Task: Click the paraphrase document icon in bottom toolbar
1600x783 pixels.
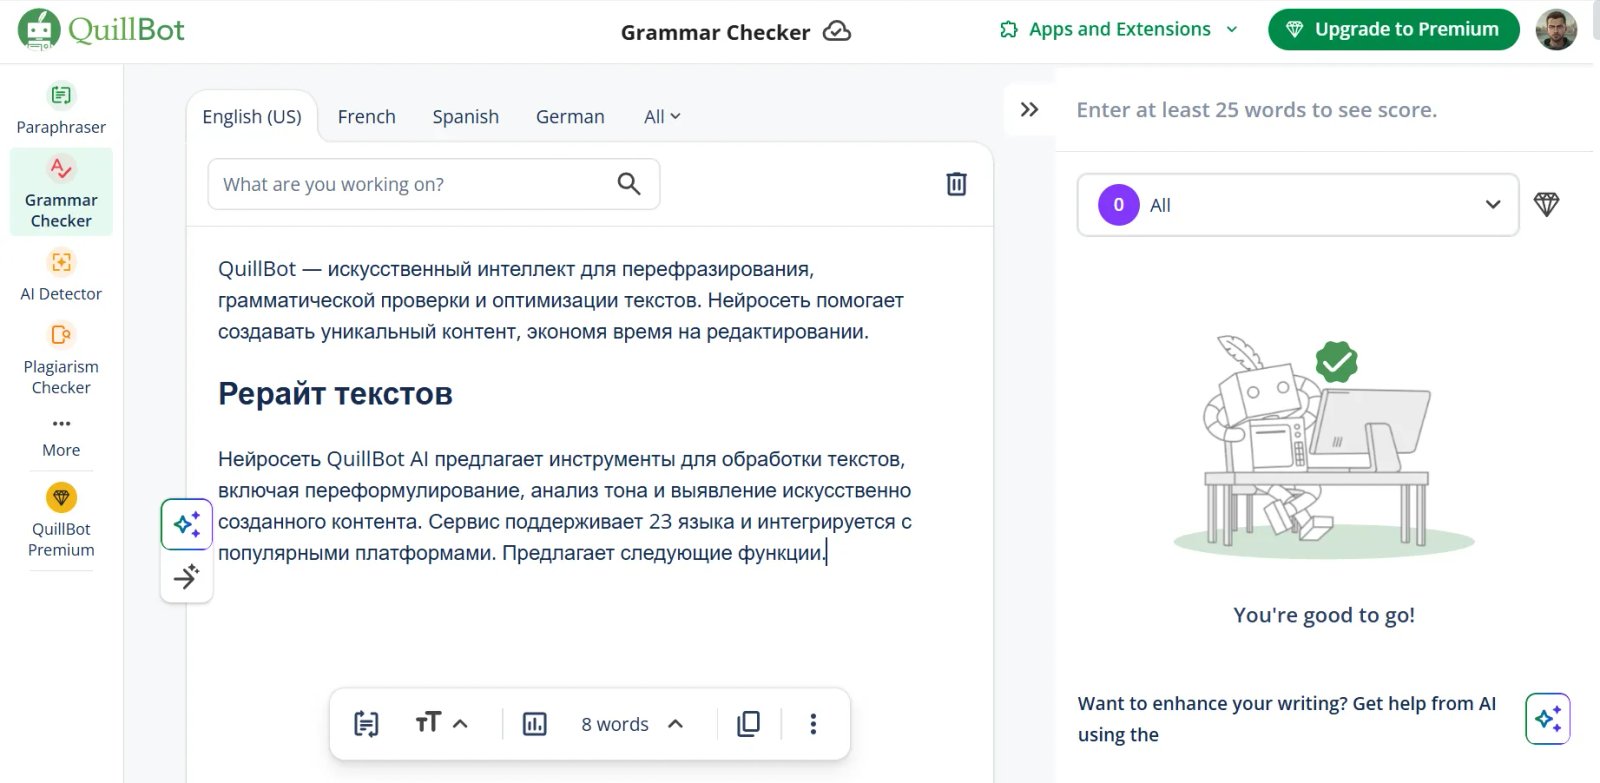Action: pyautogui.click(x=366, y=724)
